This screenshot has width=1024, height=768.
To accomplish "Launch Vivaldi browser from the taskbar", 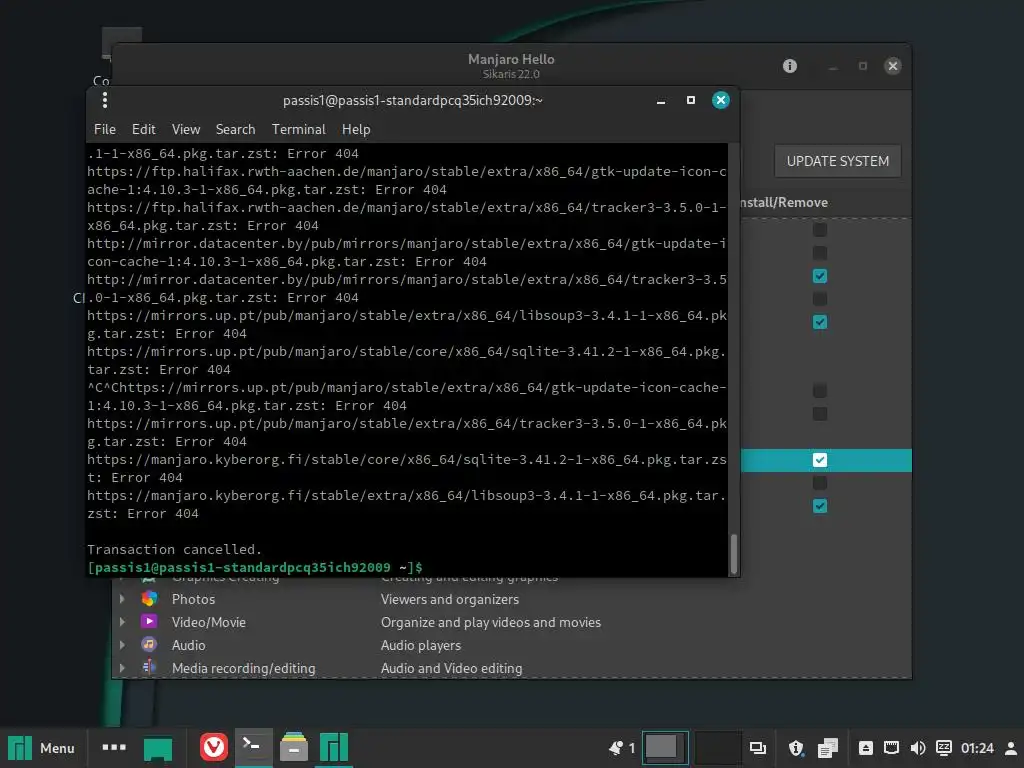I will (214, 748).
